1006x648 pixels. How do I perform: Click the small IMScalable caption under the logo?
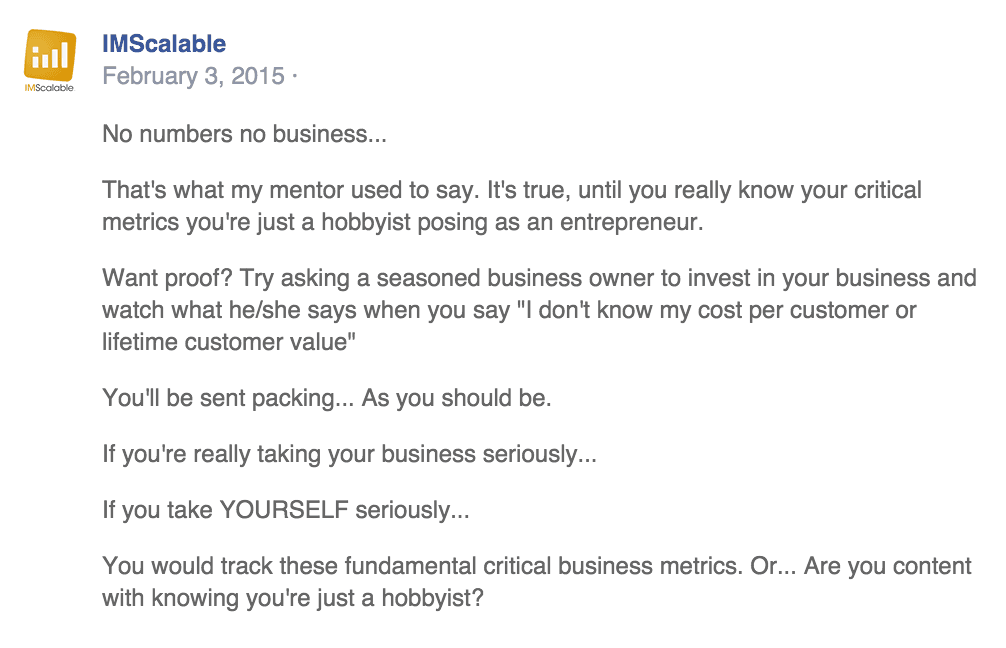50,88
